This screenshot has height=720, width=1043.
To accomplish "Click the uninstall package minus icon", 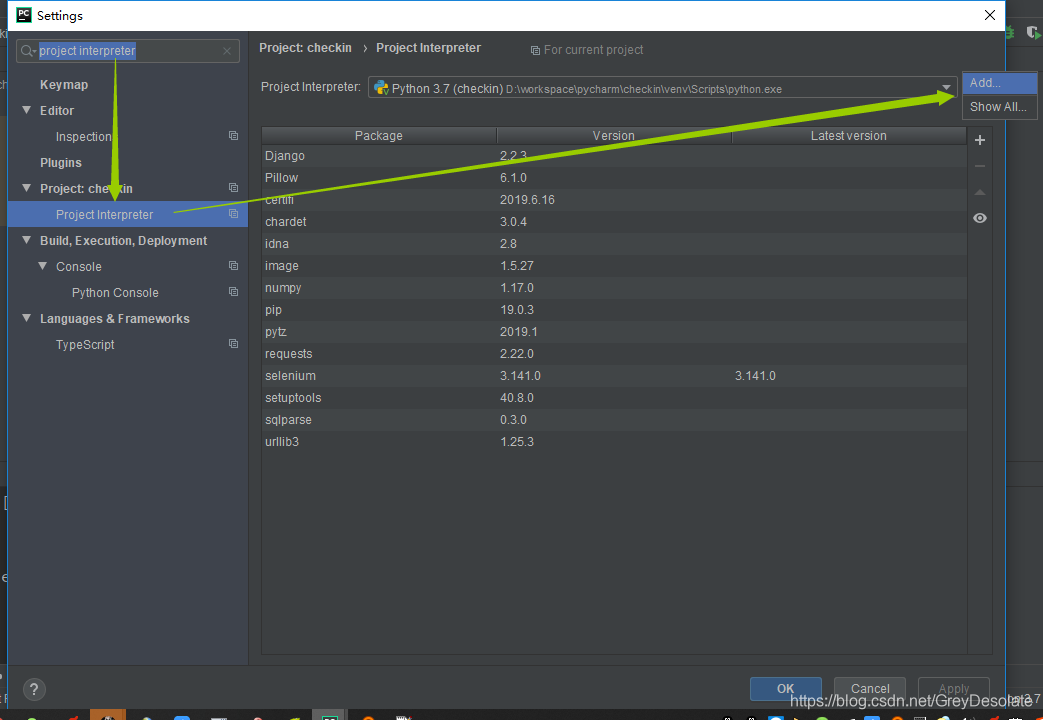I will pos(980,166).
